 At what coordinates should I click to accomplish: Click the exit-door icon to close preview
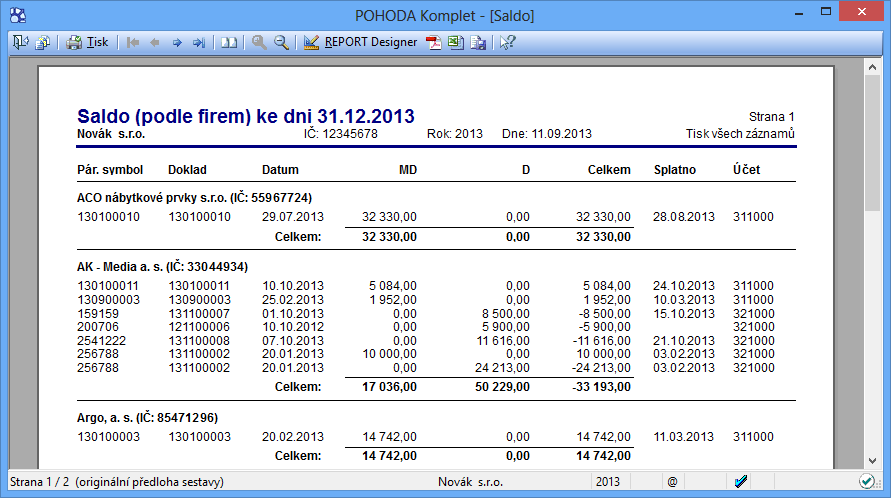coord(20,42)
